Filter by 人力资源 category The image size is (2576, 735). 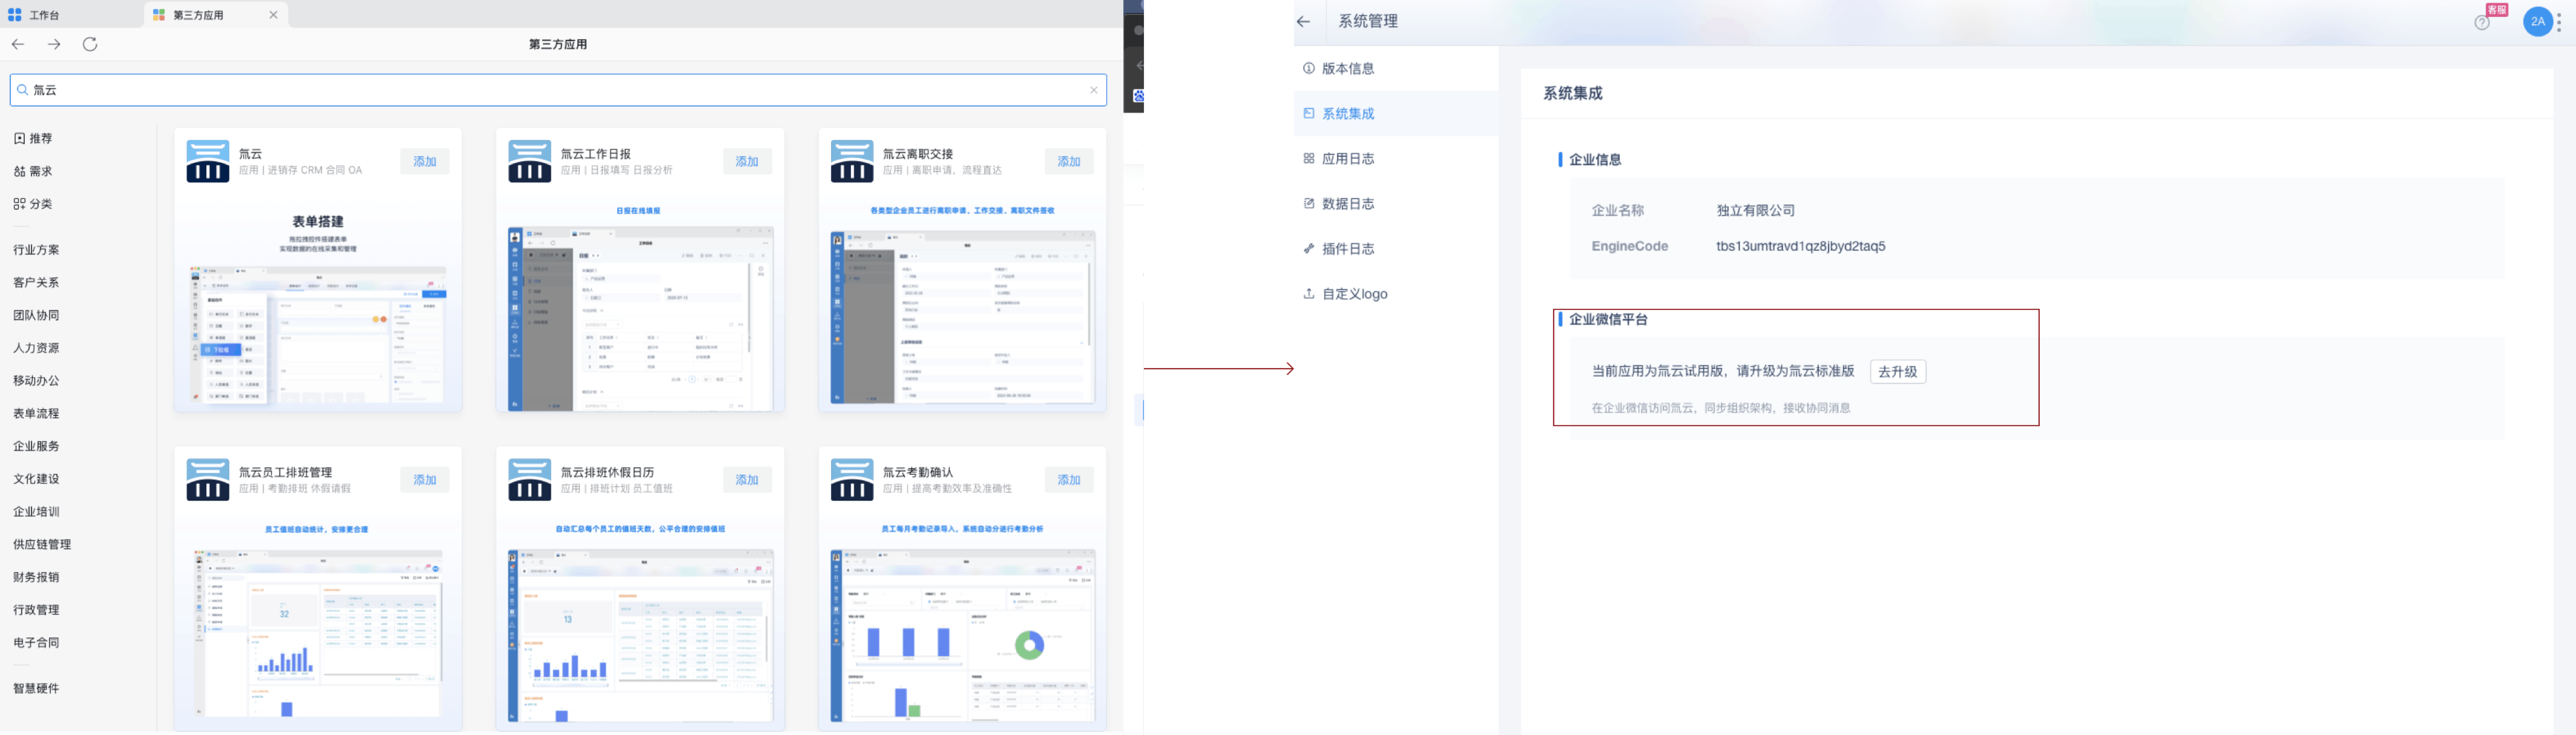click(36, 348)
